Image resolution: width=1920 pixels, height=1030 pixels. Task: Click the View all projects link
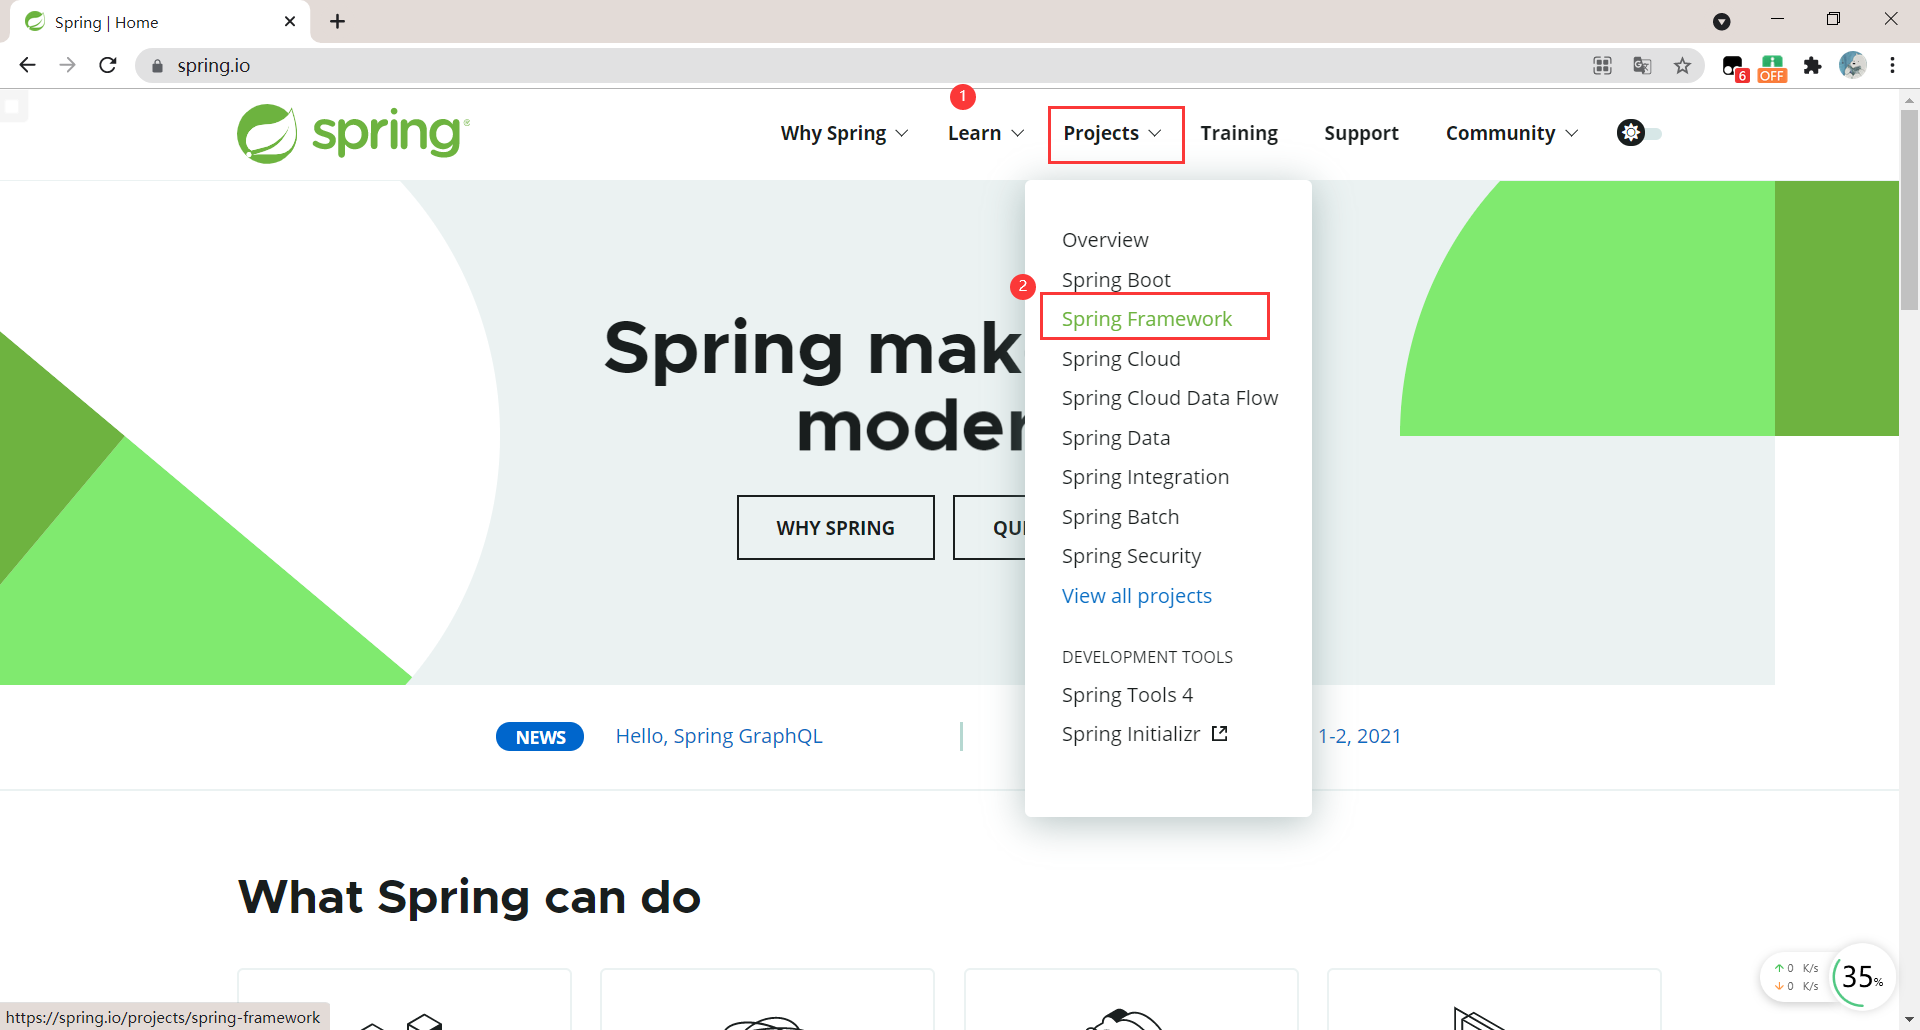point(1137,596)
